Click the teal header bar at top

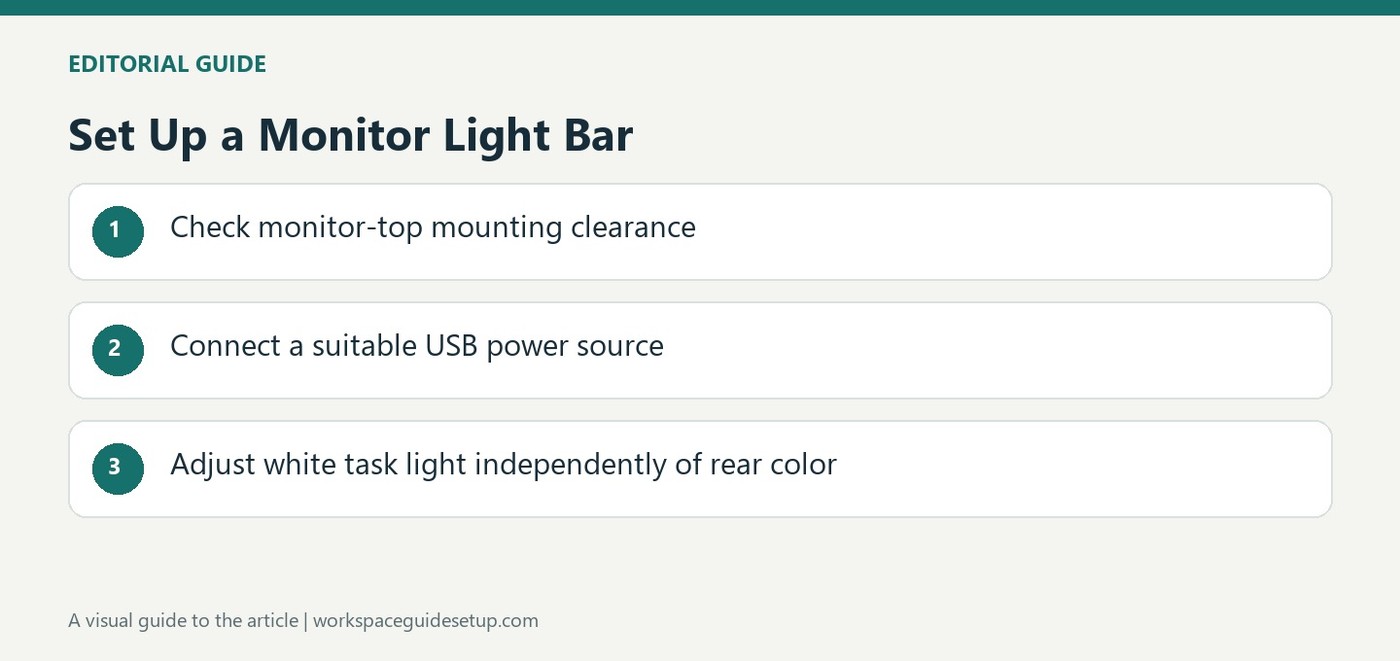[700, 7]
